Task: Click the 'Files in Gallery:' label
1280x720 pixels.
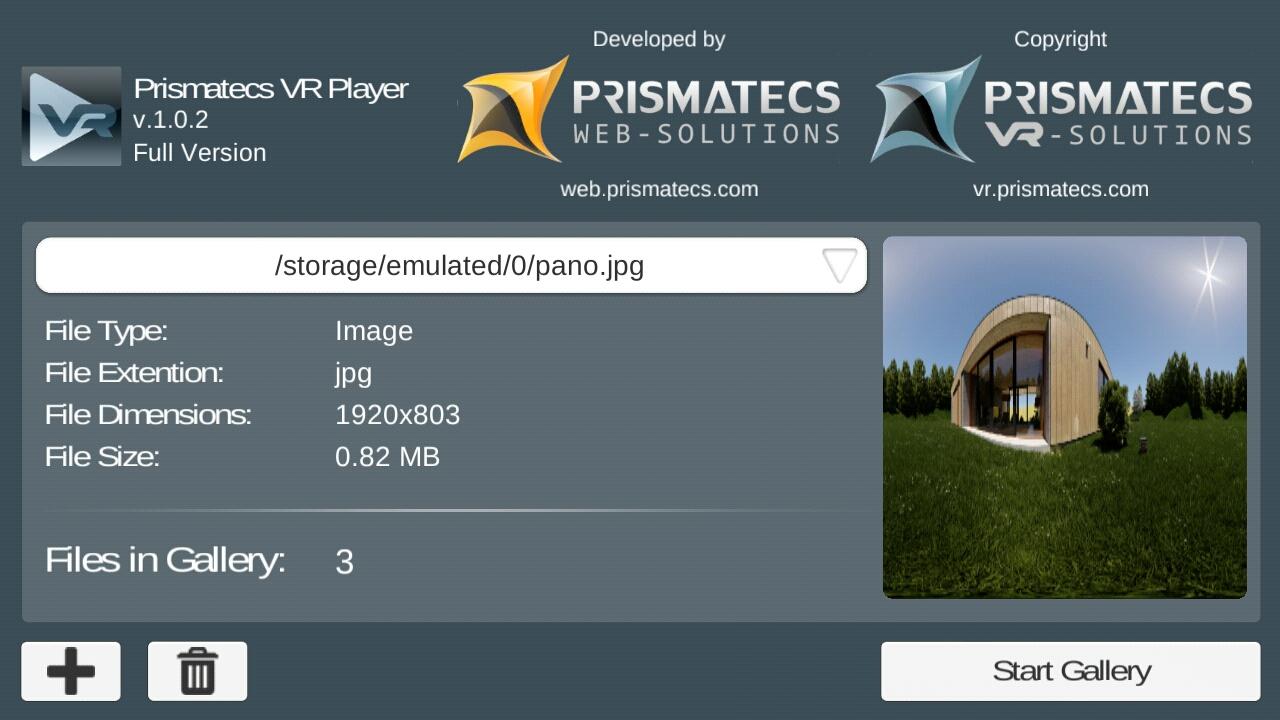Action: tap(165, 560)
